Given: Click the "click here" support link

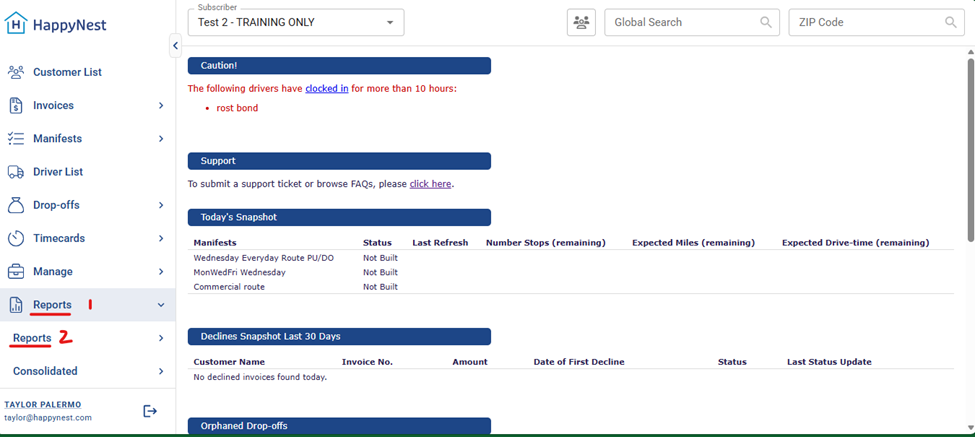Looking at the screenshot, I should 430,184.
